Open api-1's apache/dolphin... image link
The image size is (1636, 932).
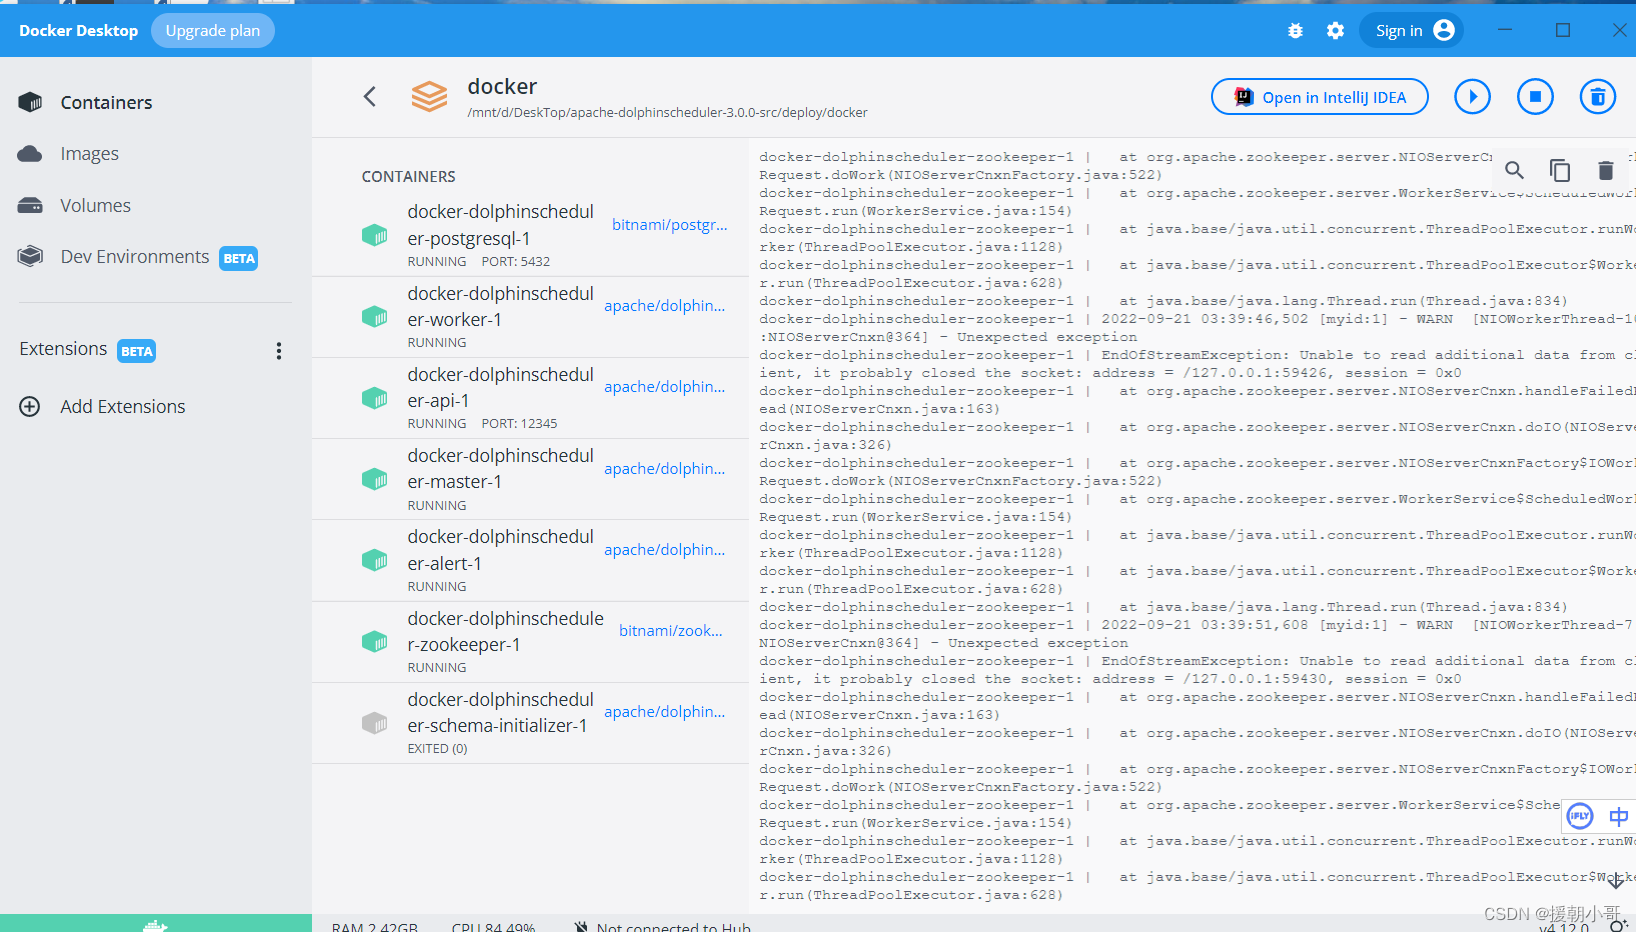(x=665, y=387)
